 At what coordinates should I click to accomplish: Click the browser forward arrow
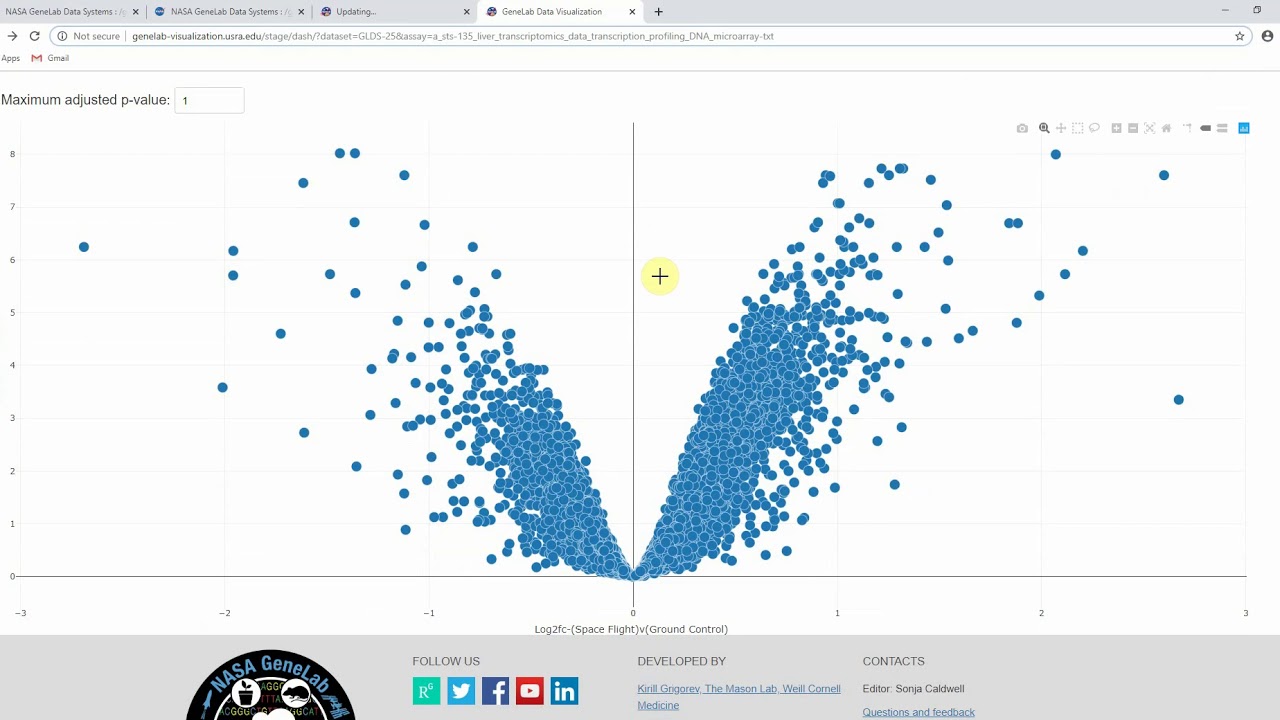[12, 36]
